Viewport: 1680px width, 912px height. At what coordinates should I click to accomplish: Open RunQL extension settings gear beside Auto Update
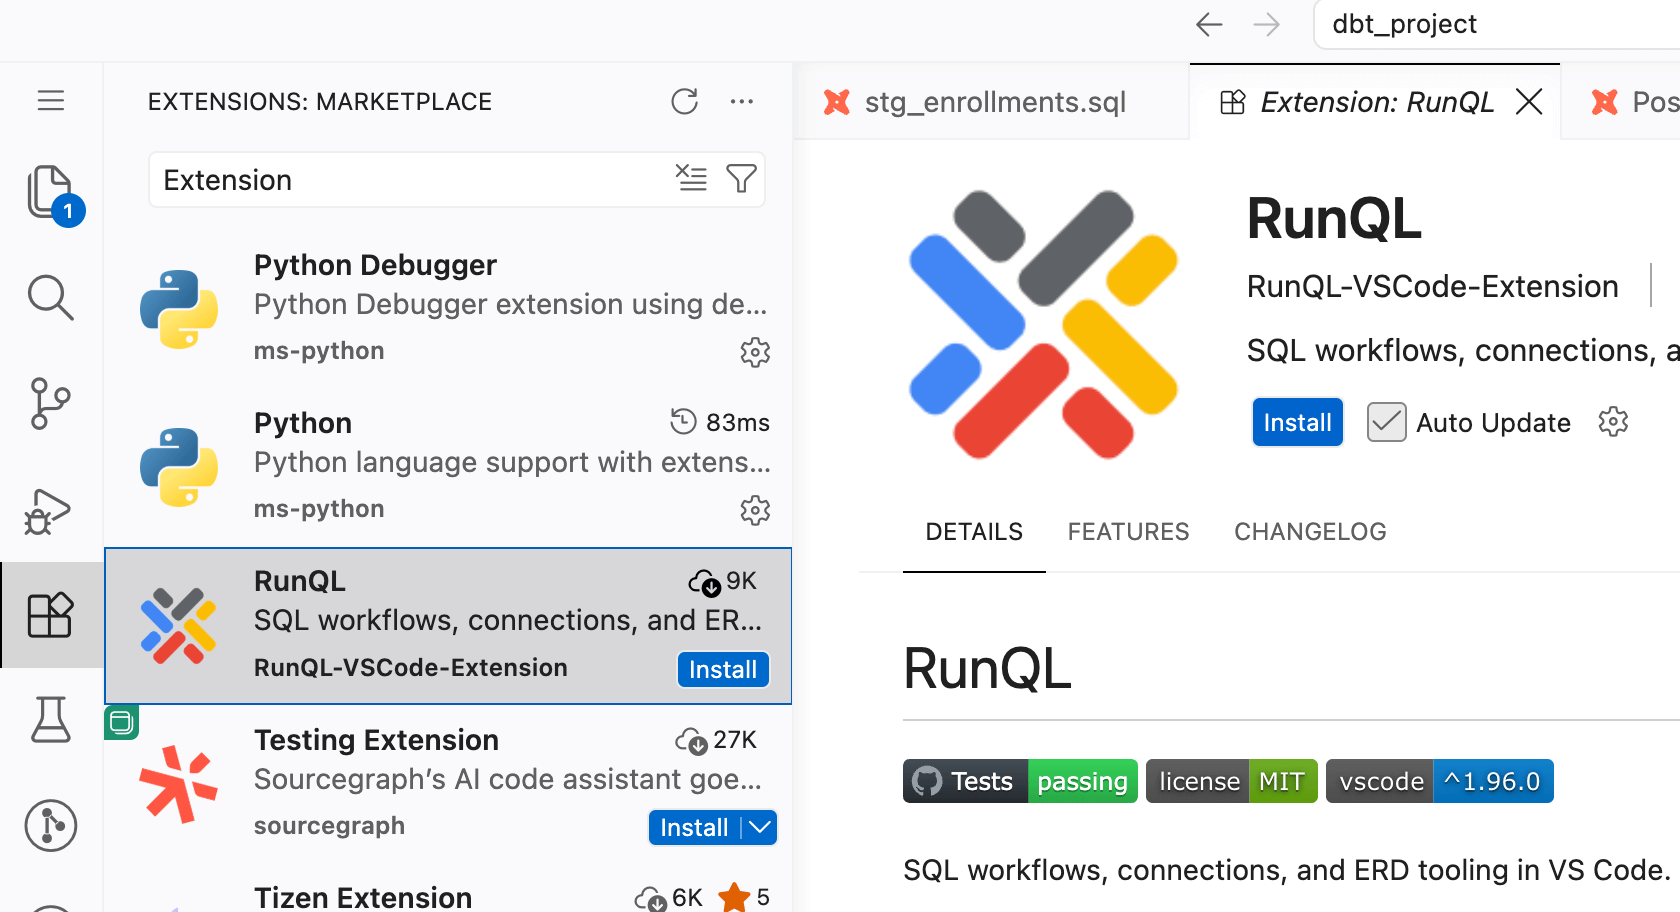tap(1613, 422)
